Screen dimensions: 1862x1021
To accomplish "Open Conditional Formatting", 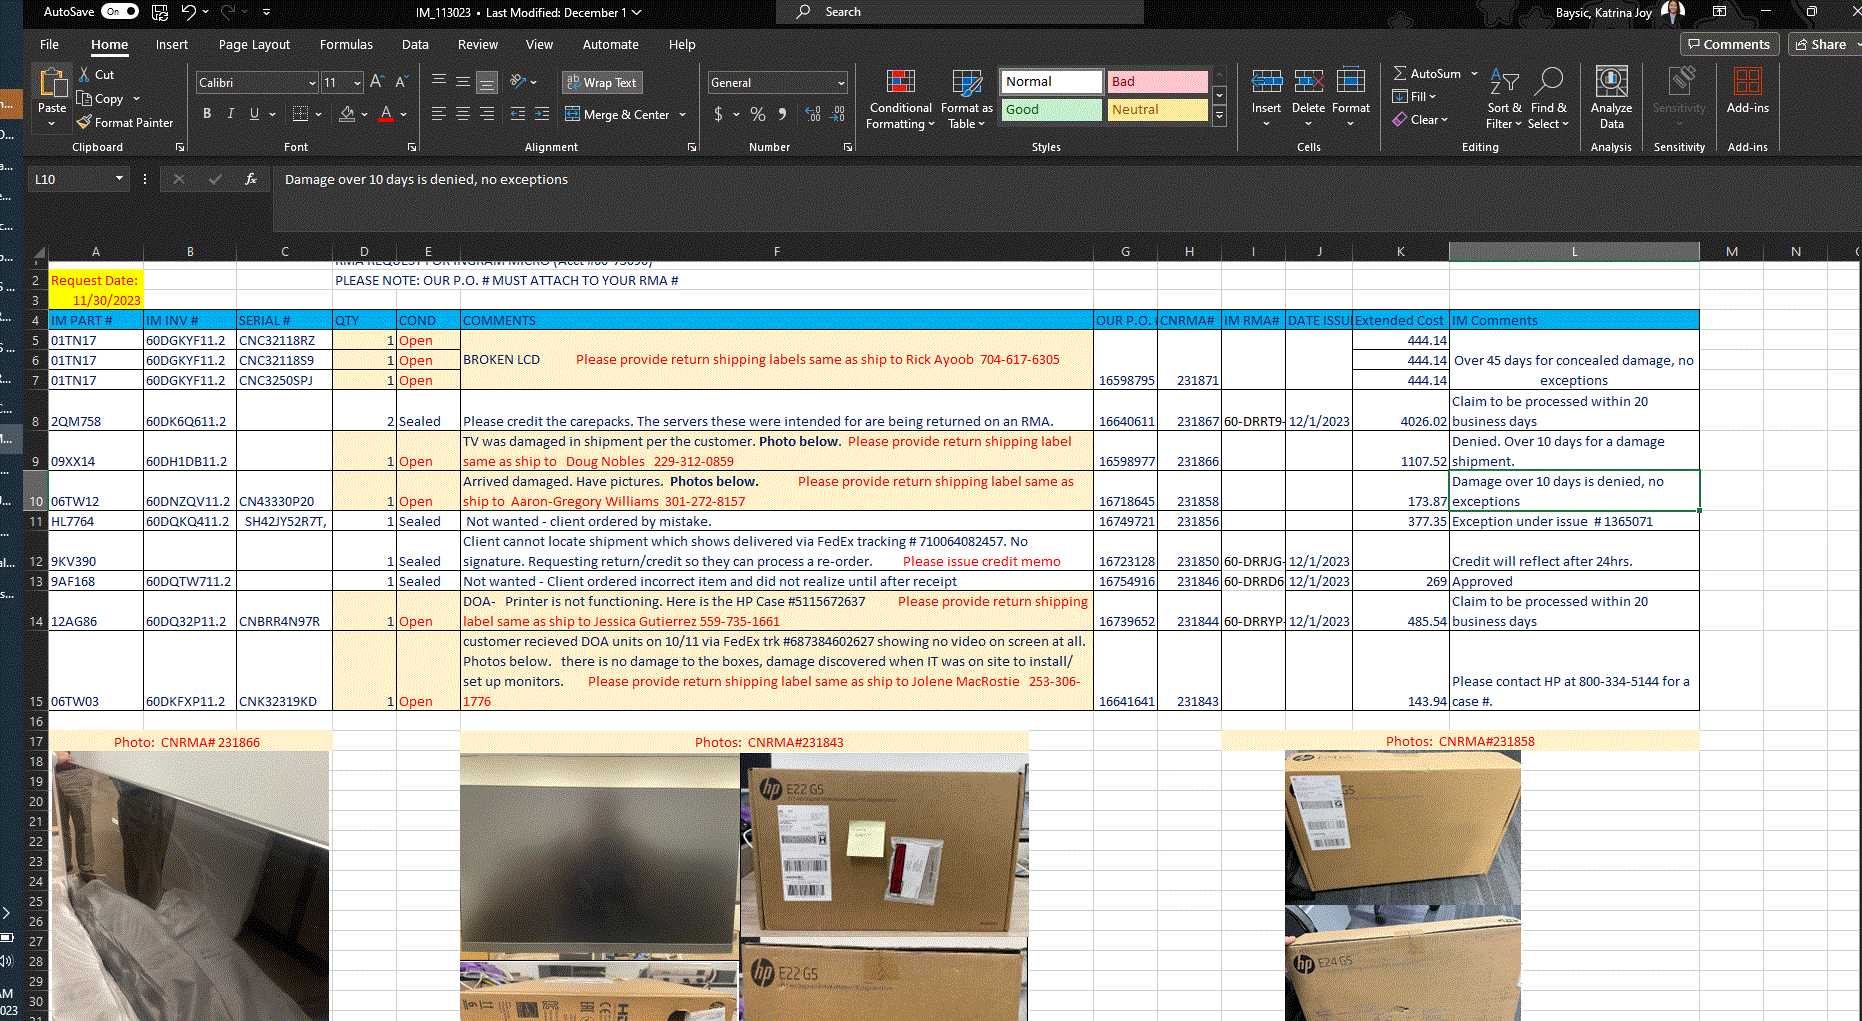I will (x=900, y=99).
